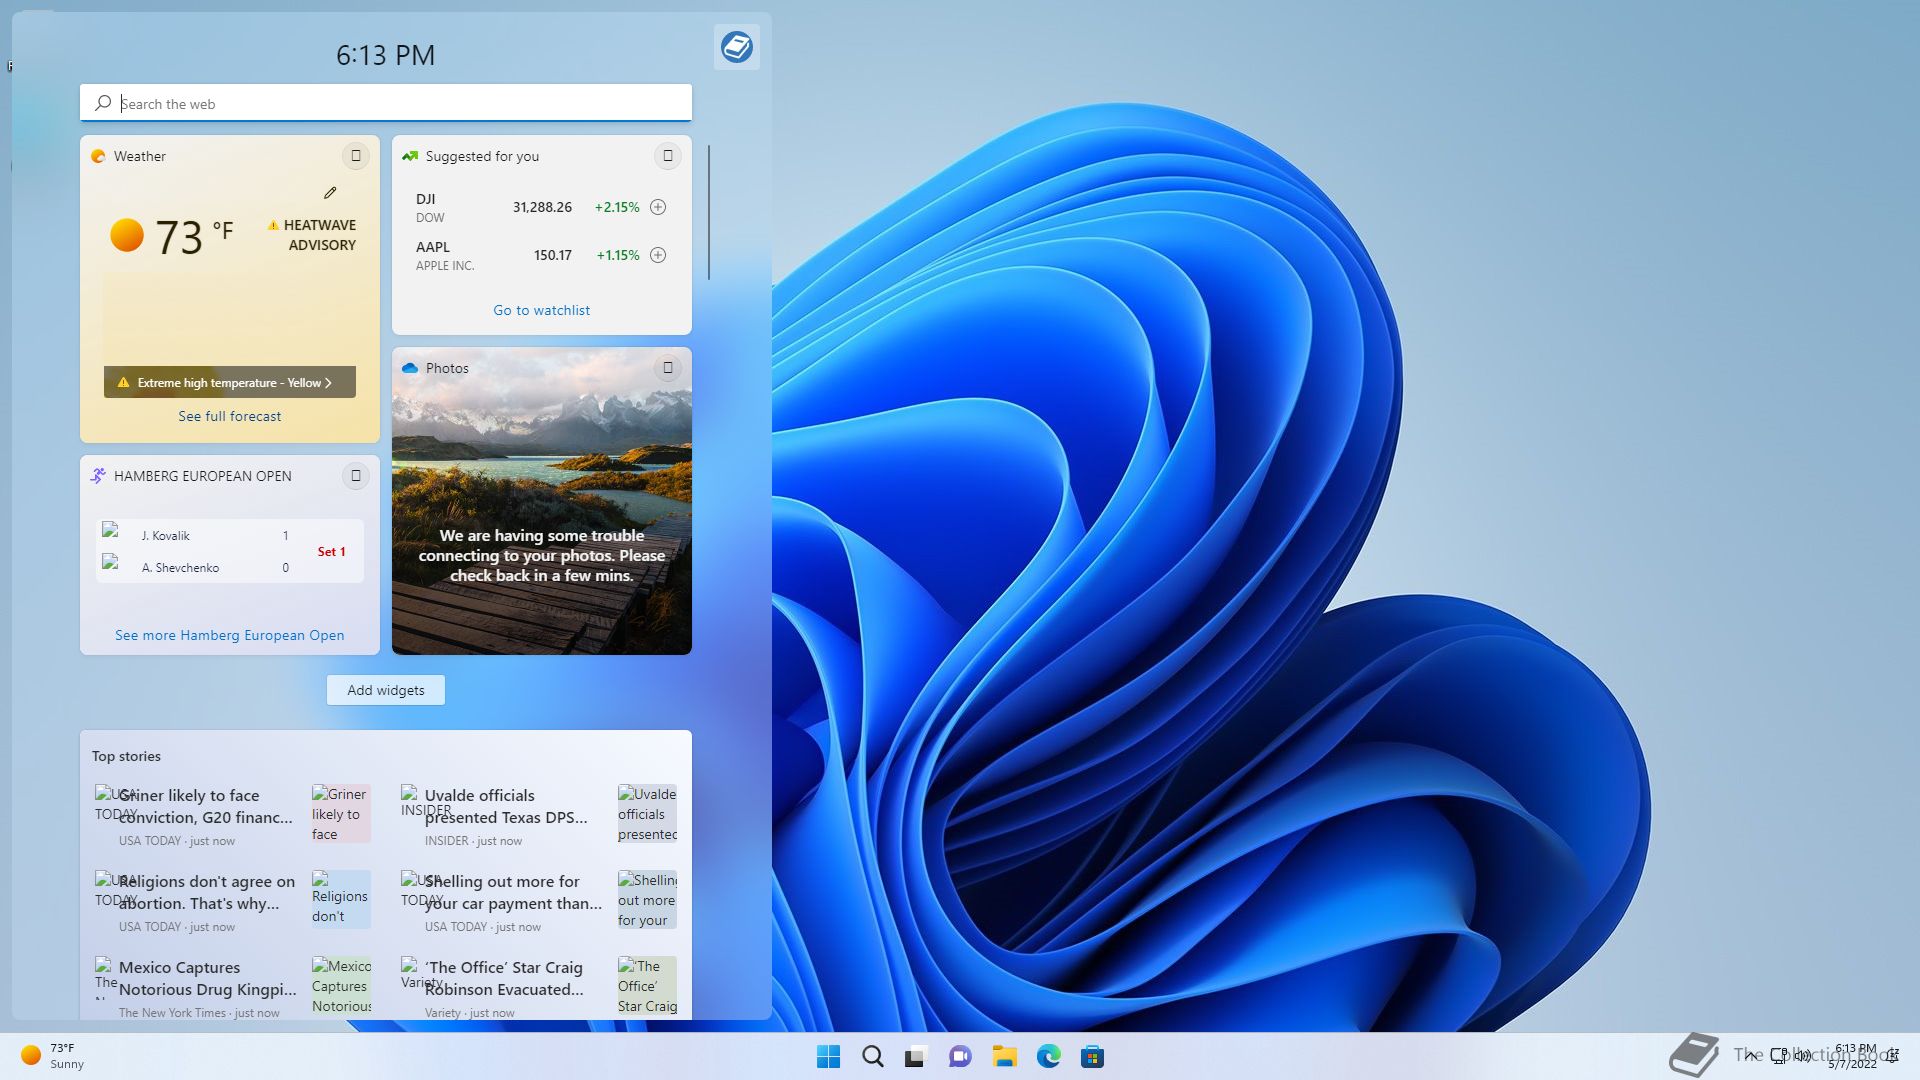The height and width of the screenshot is (1080, 1920).
Task: Select the AAPL Apple Inc. stock row
Action: point(541,255)
